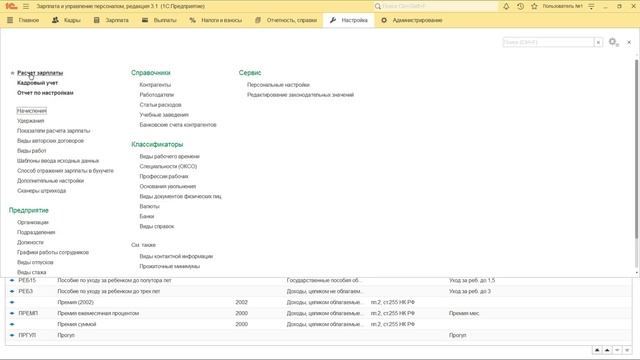
Task: Click the Главное section menu icon
Action: [10, 20]
